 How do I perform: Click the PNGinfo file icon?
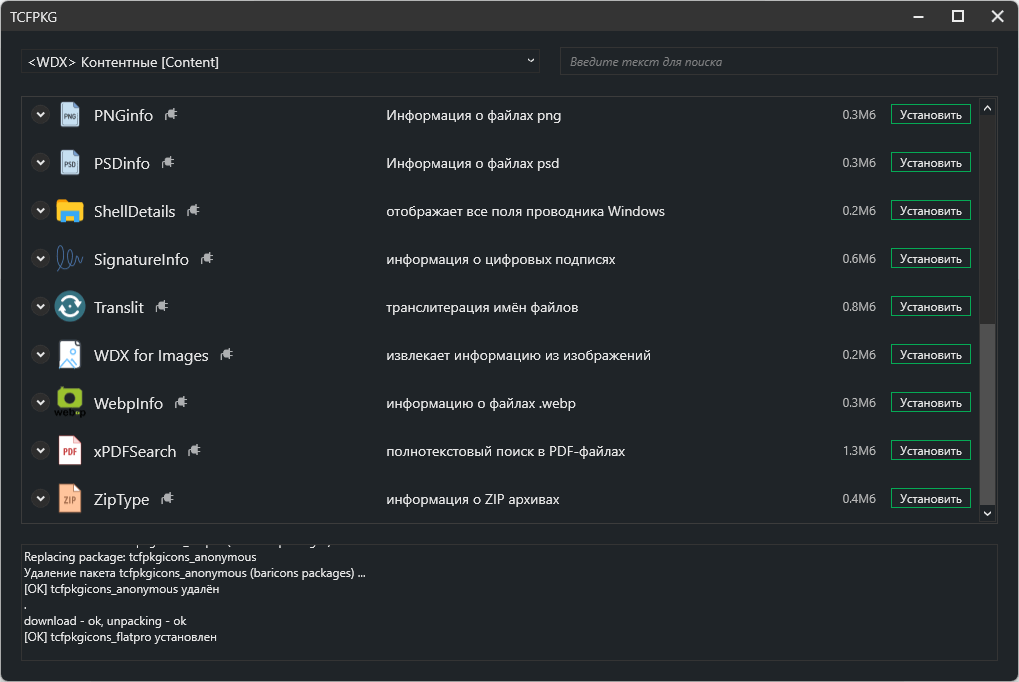point(69,115)
